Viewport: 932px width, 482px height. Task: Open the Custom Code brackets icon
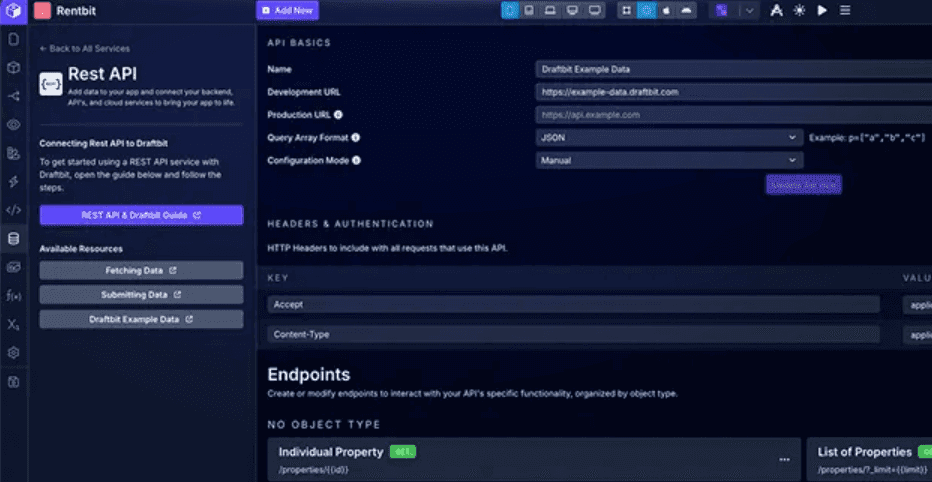13,210
